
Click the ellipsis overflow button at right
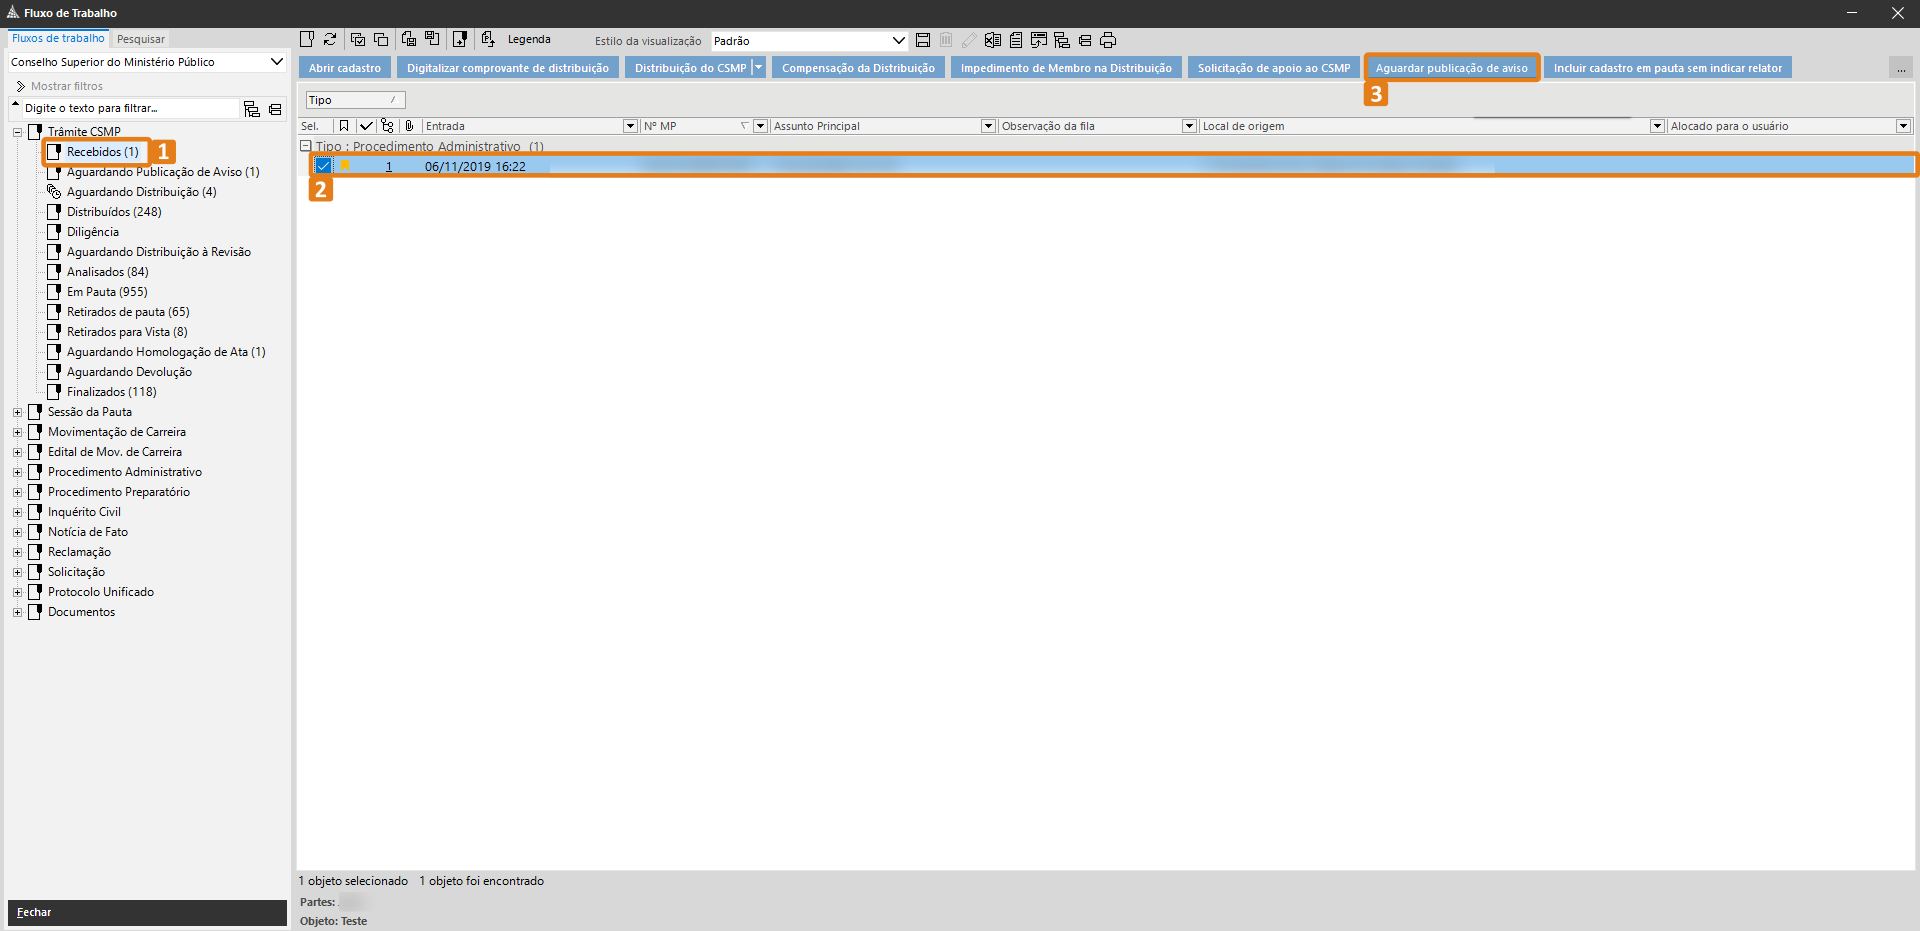pos(1900,68)
